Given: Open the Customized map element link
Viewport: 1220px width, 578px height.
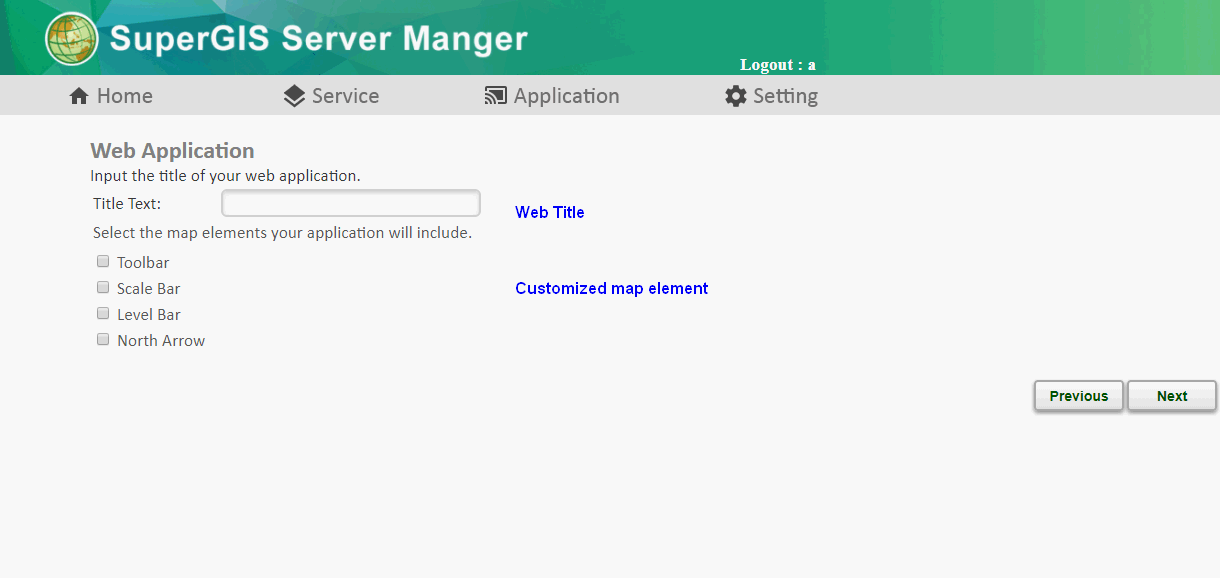Looking at the screenshot, I should (x=612, y=288).
